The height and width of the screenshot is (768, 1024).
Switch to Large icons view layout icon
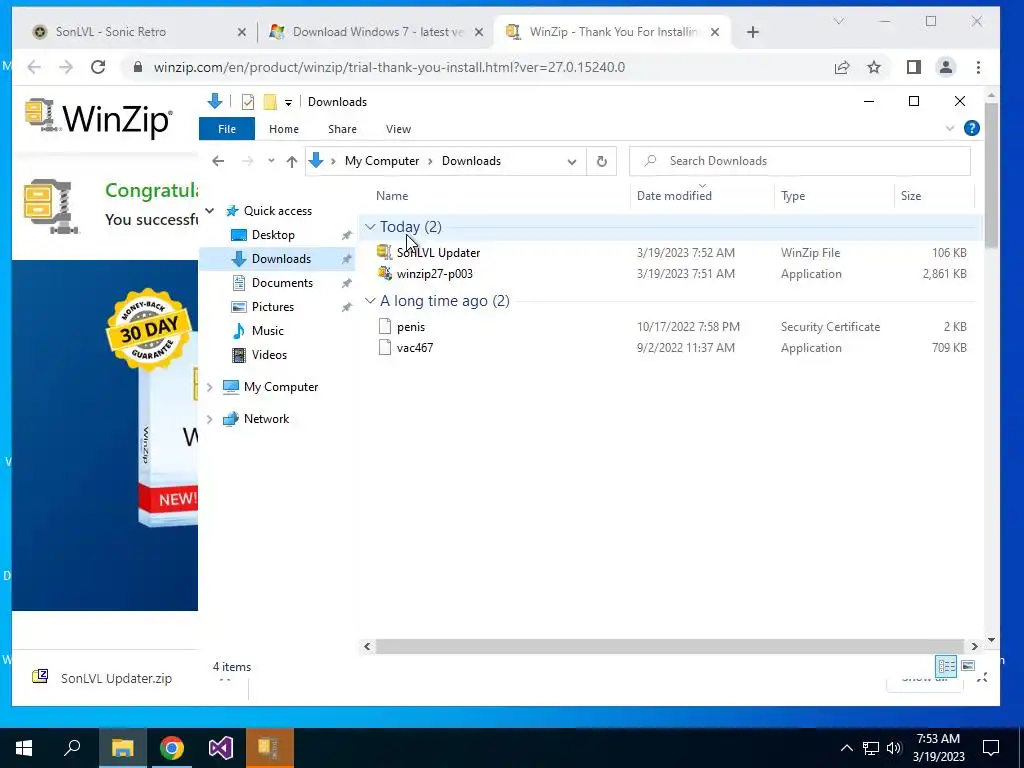pos(968,666)
